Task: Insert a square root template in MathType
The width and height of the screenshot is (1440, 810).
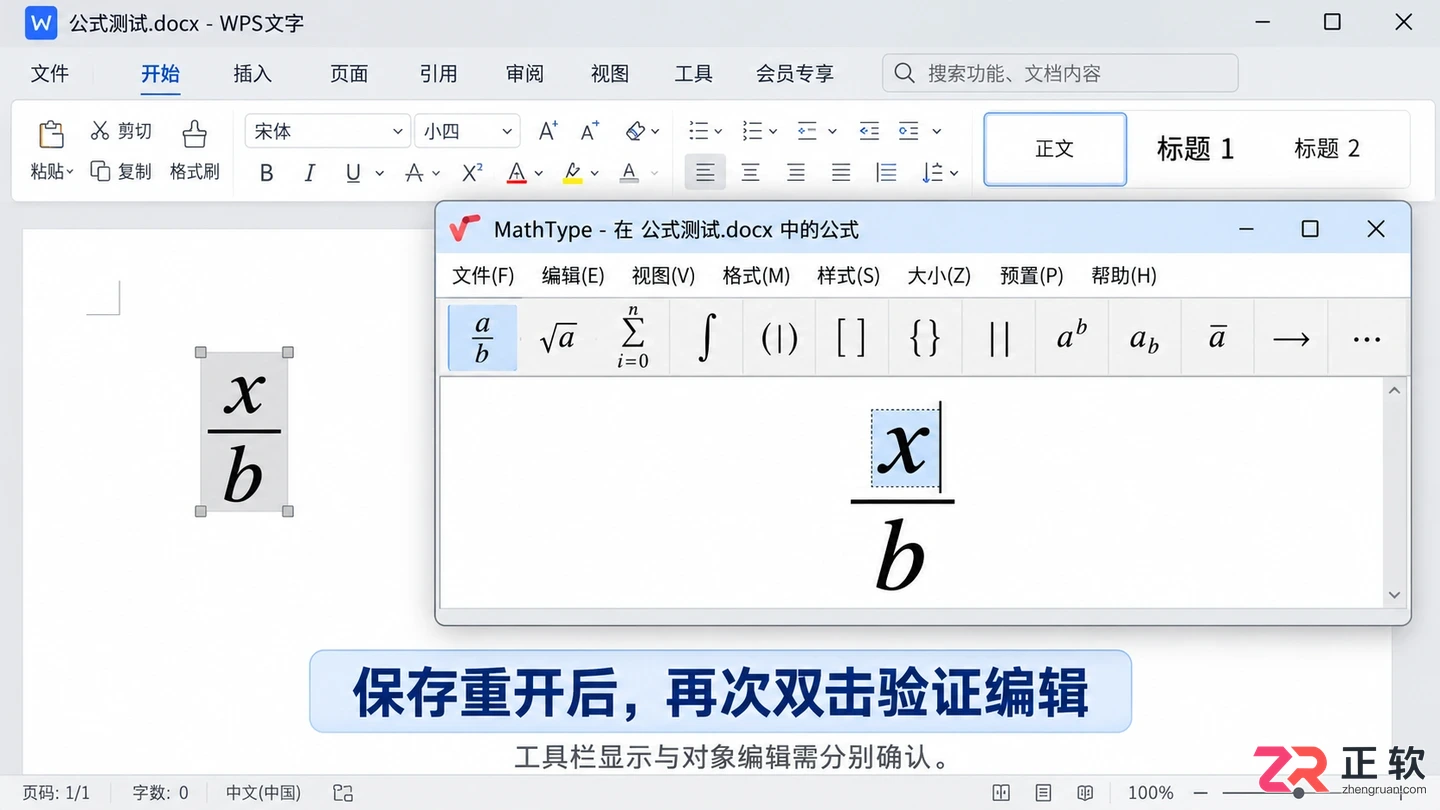Action: 557,339
